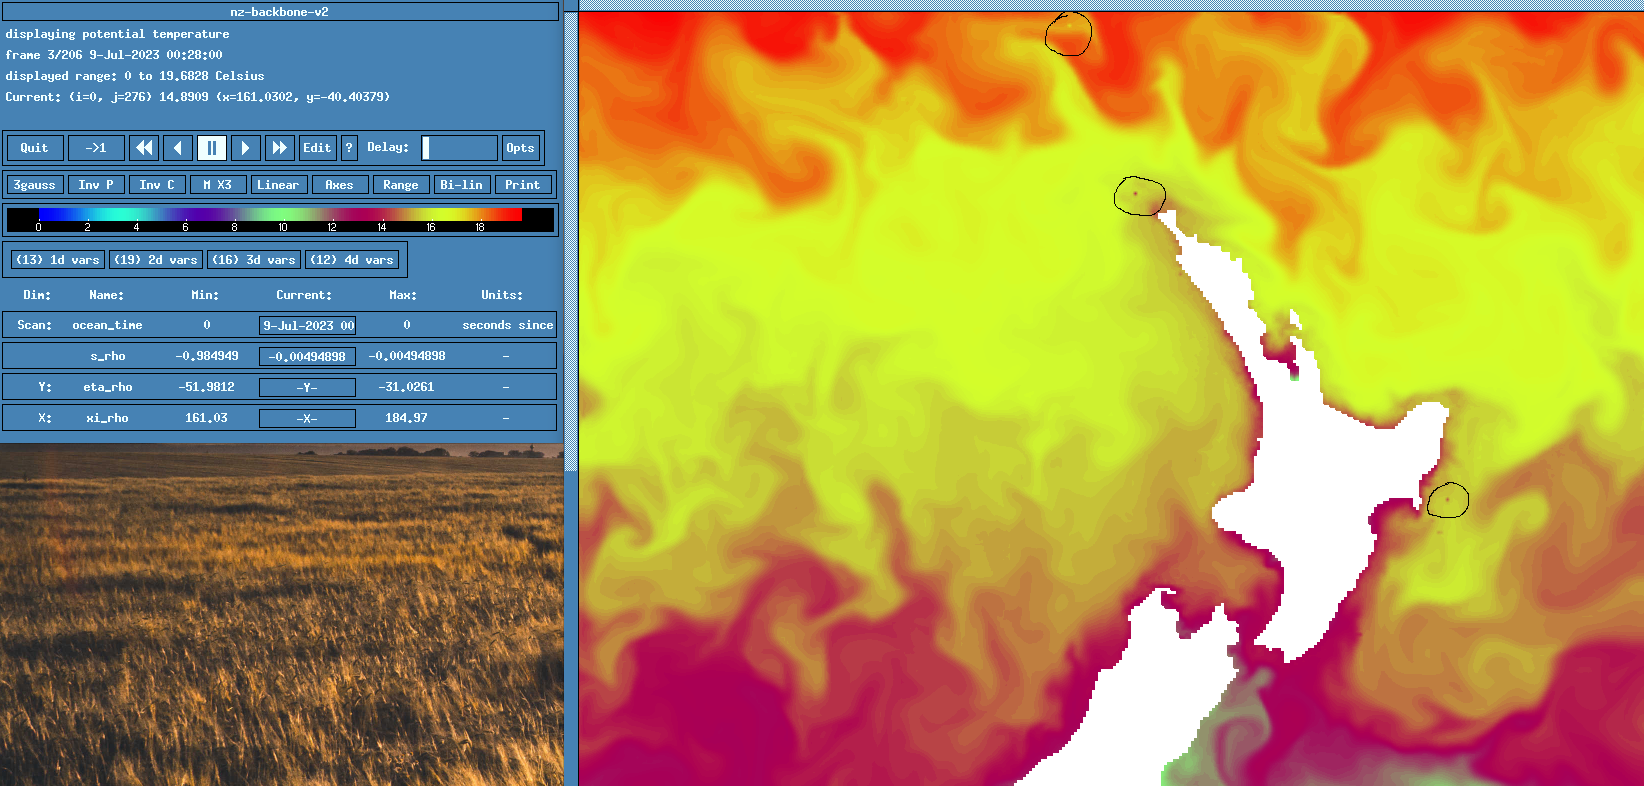Open the (13) 1d vars list

pyautogui.click(x=57, y=260)
